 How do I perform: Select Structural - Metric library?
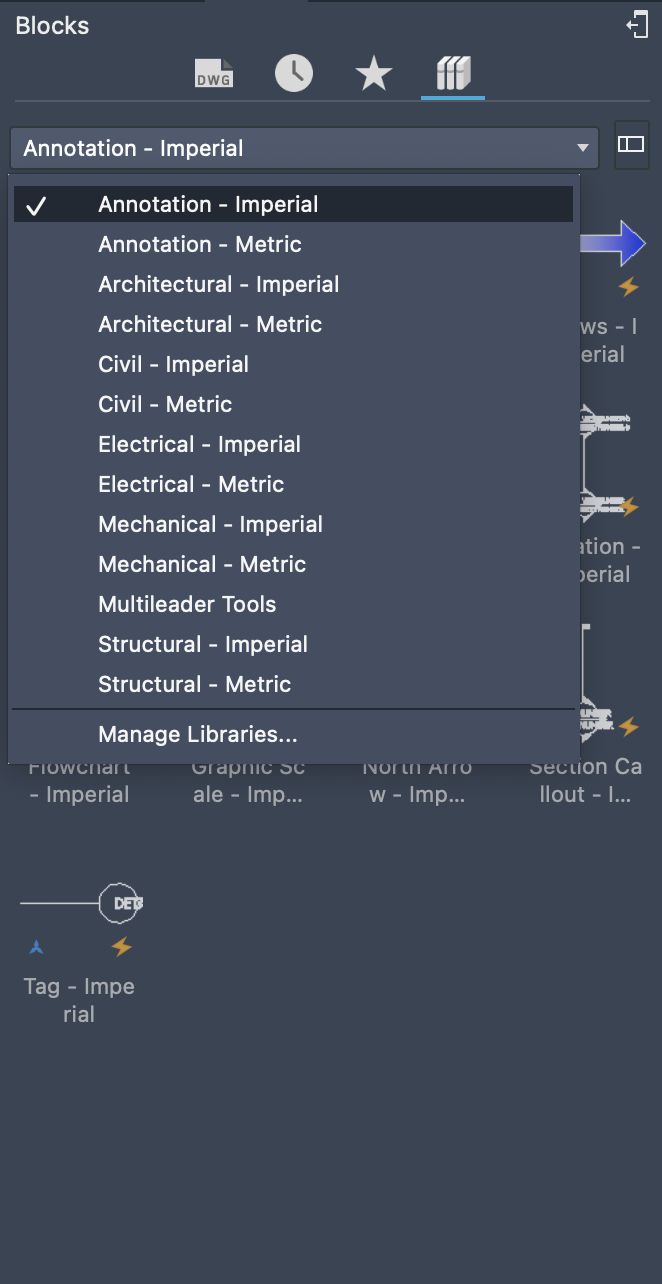click(x=194, y=685)
